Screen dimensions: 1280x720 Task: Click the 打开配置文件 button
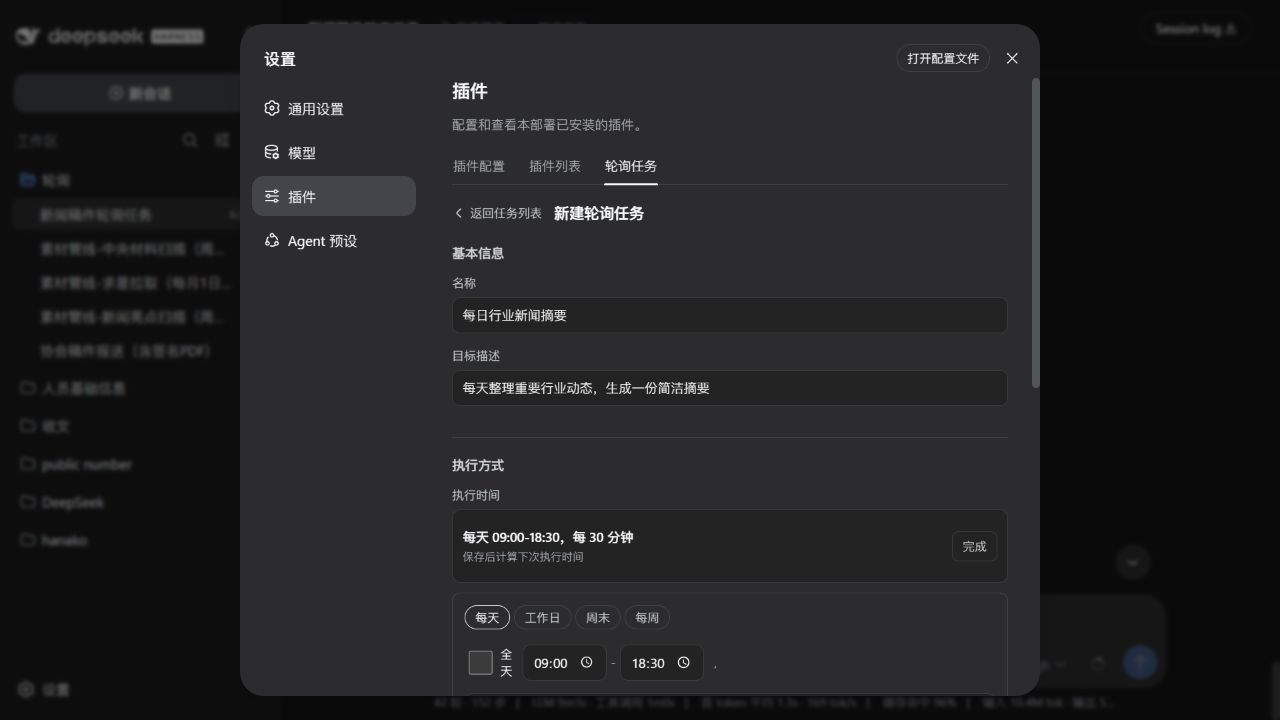click(x=943, y=58)
